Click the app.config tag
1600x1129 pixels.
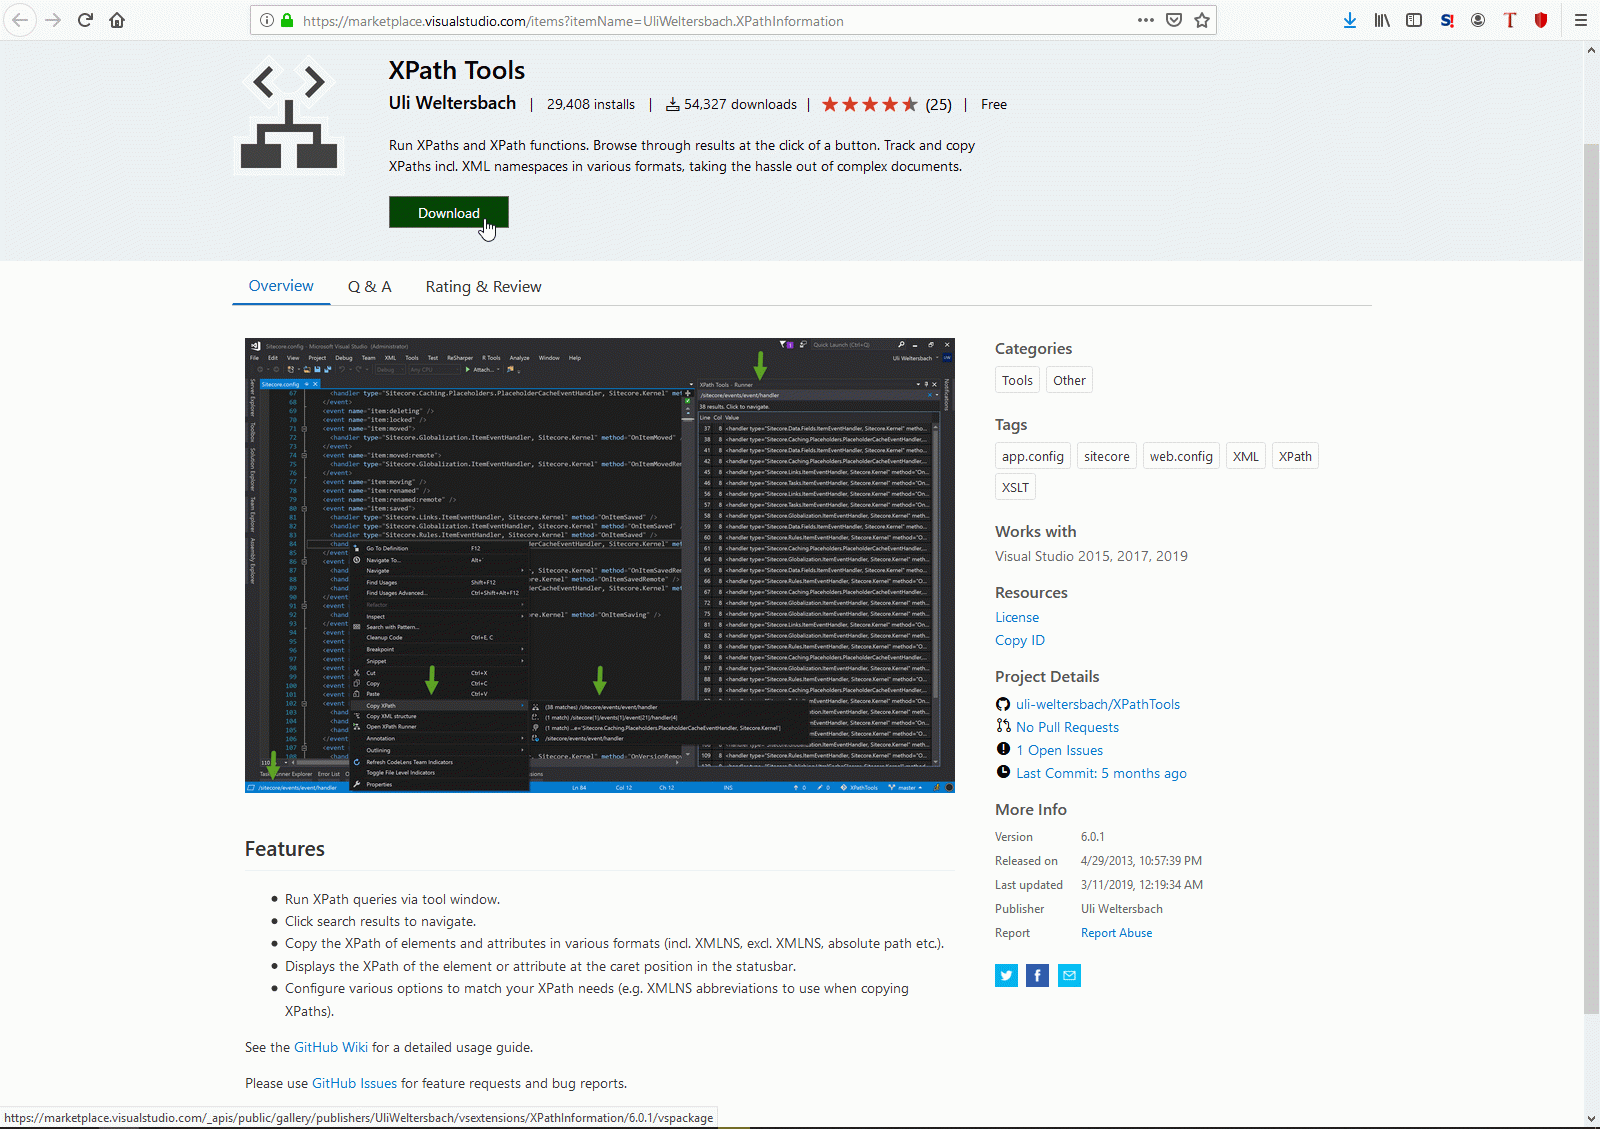(1033, 456)
